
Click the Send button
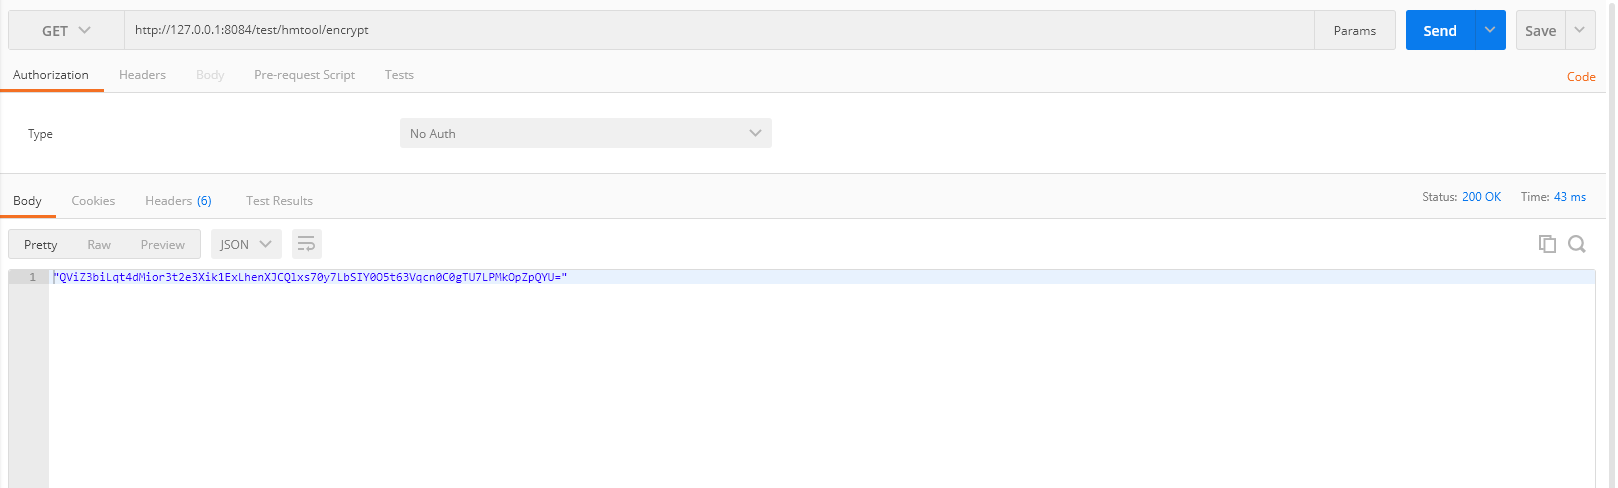click(1439, 31)
